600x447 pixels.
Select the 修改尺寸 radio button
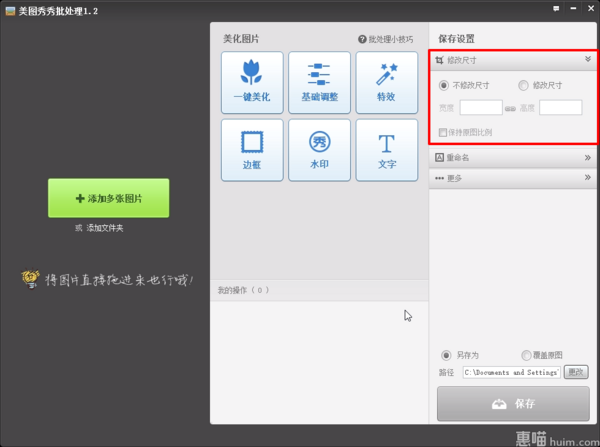coord(523,85)
